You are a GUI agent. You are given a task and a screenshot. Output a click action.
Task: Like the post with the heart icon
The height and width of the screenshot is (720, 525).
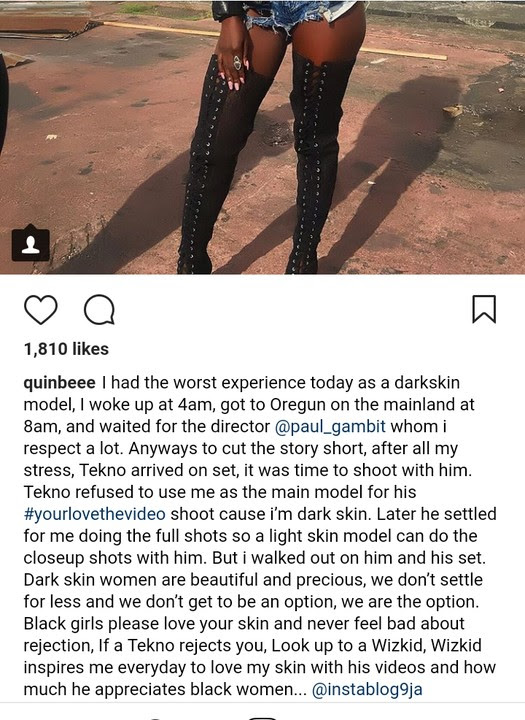(40, 309)
